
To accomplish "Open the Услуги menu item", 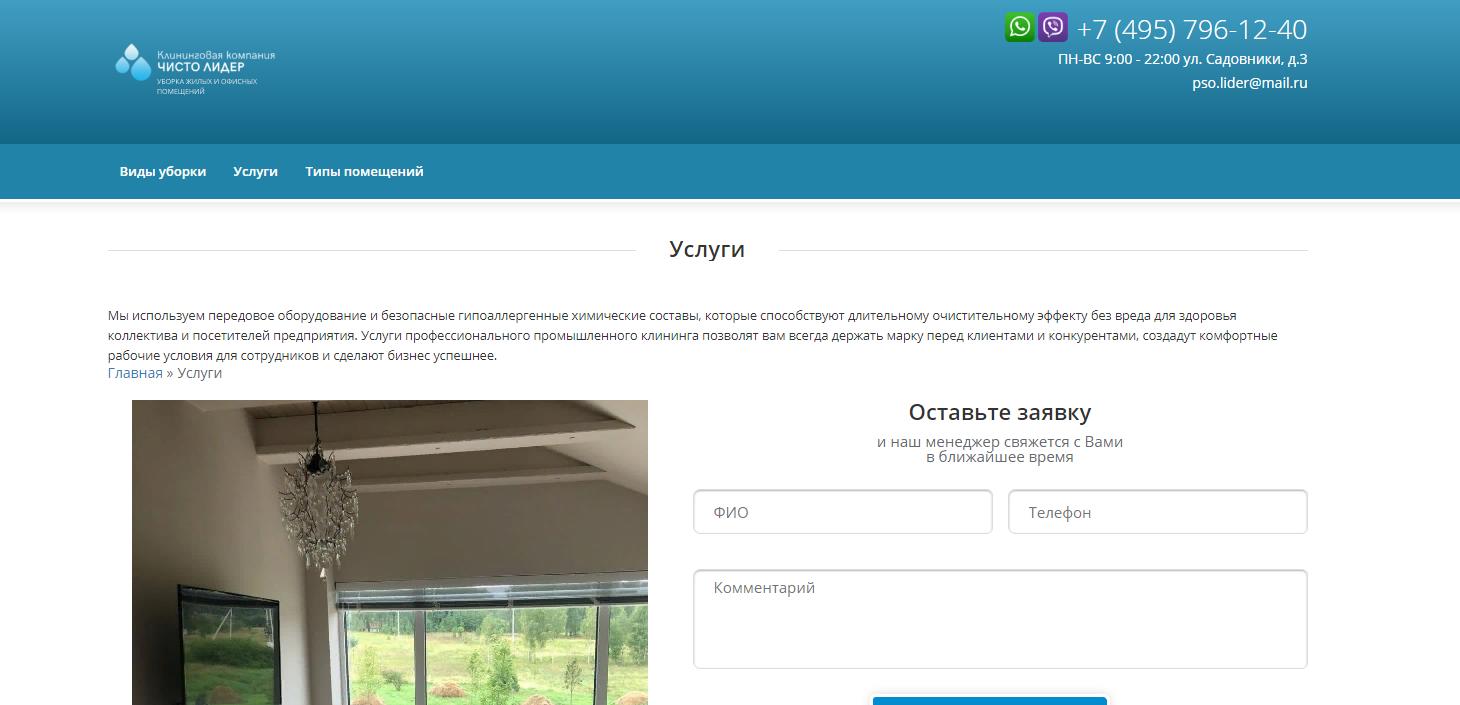I will pos(255,171).
